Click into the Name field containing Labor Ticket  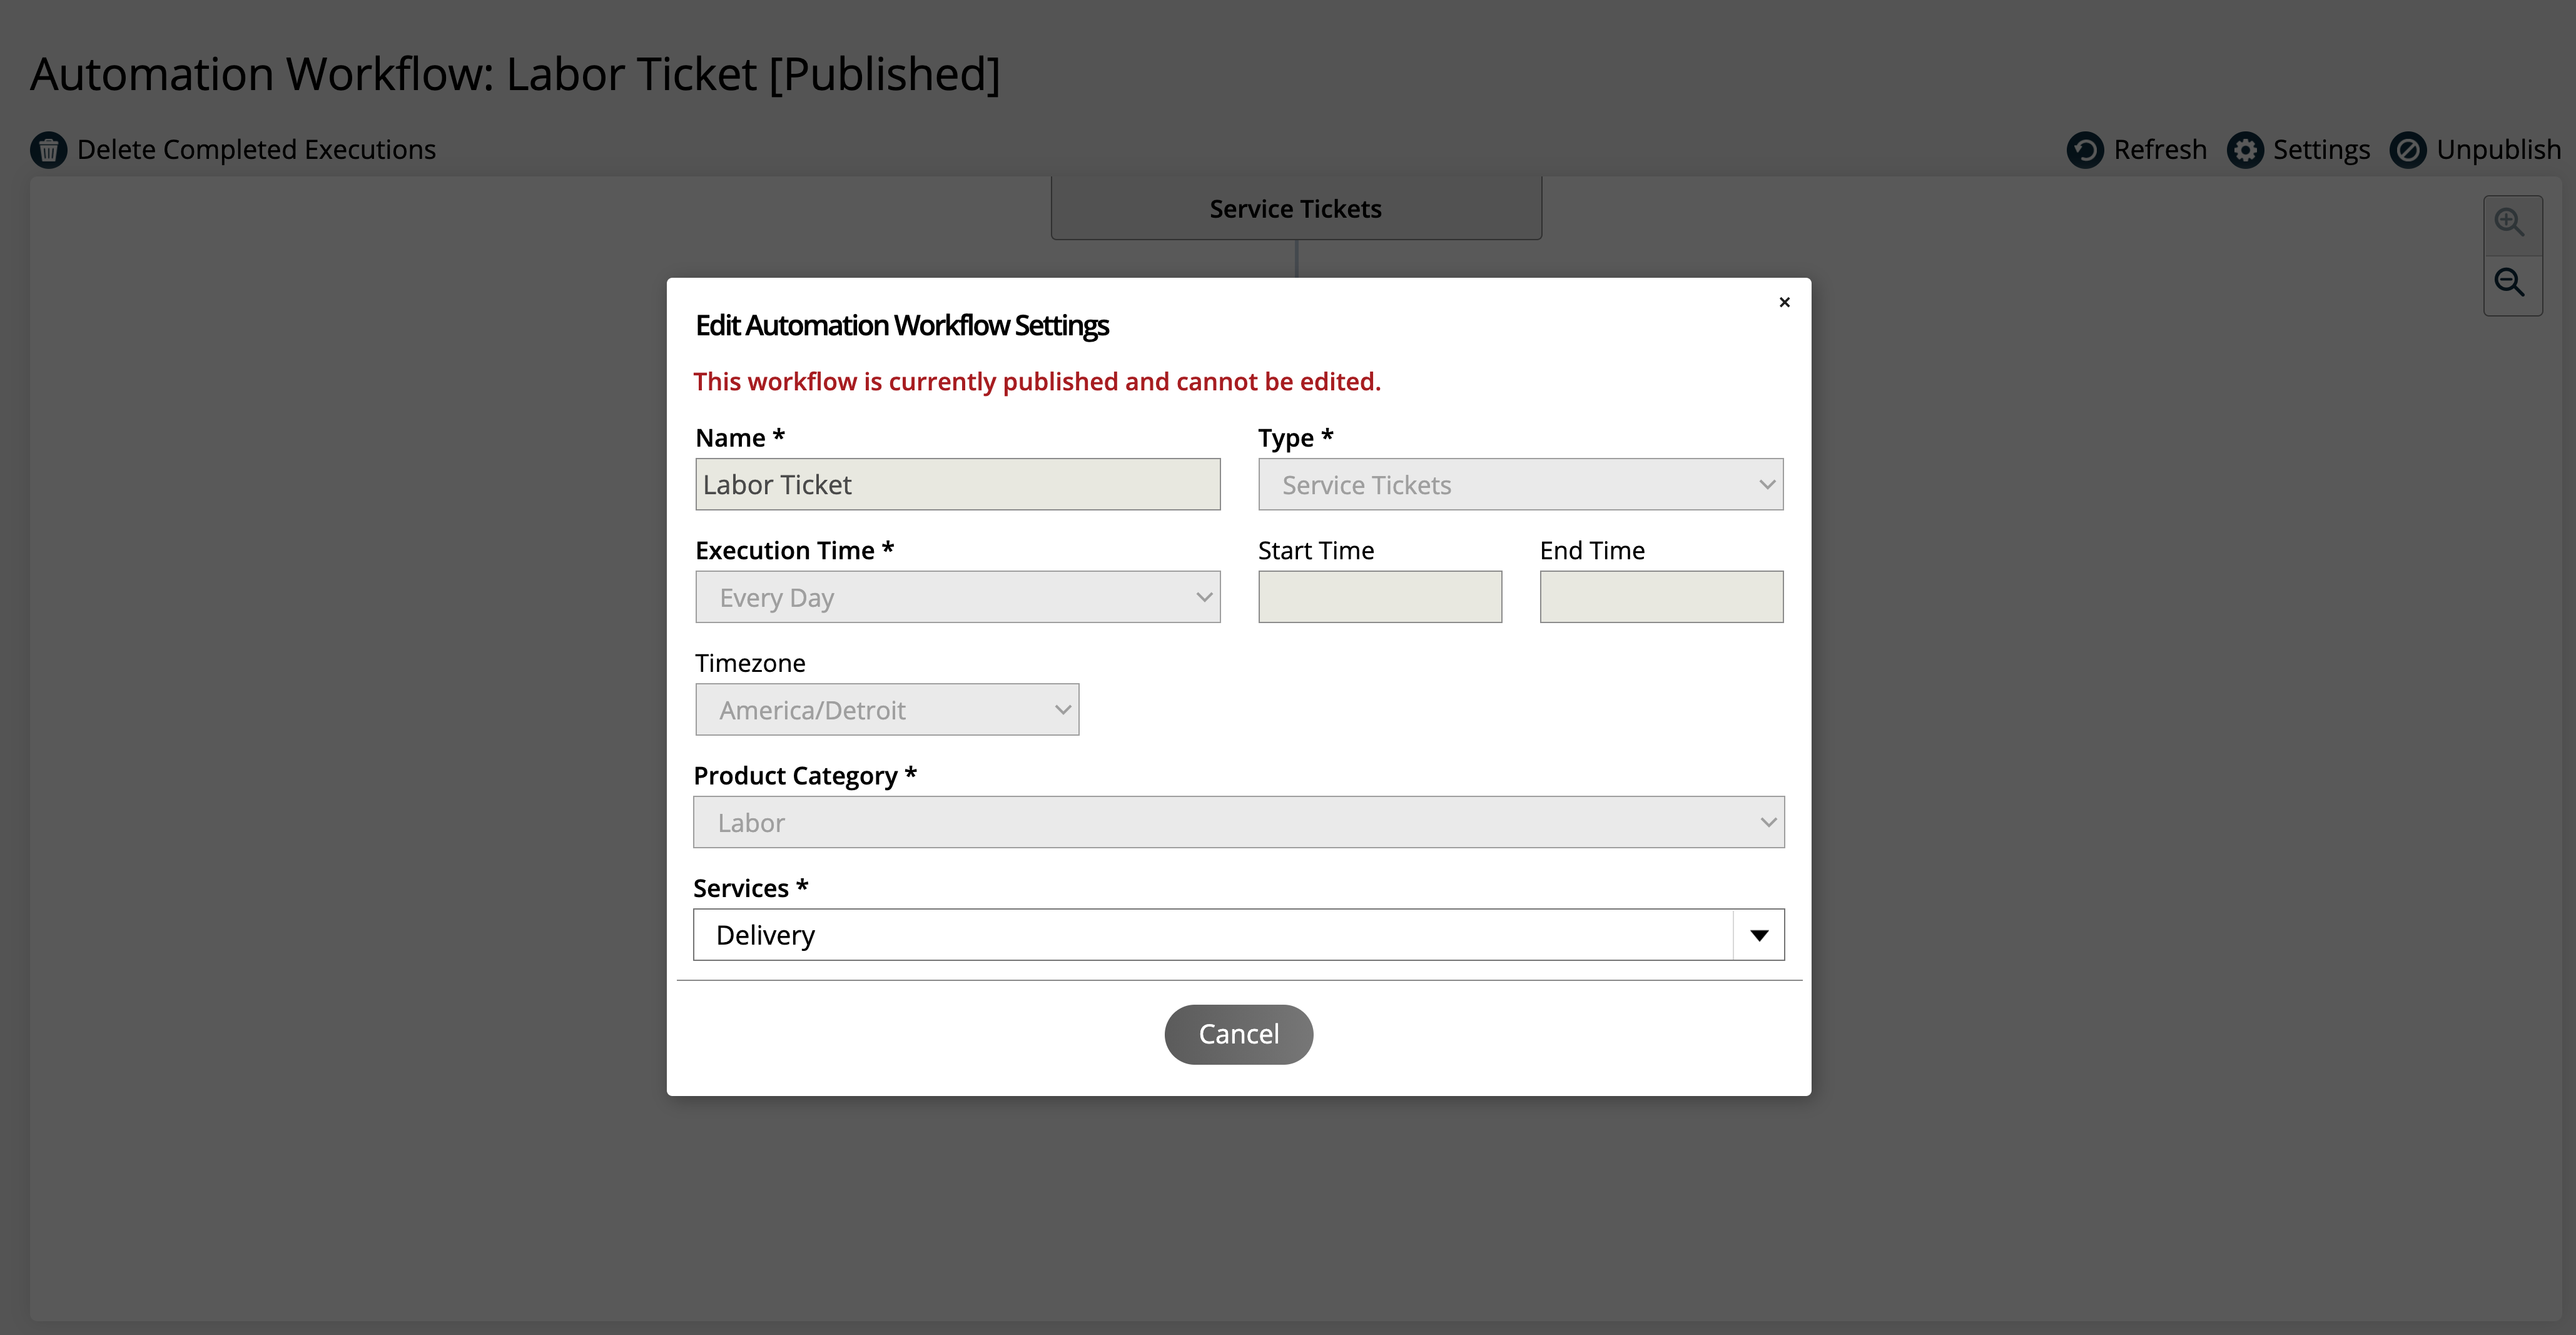coord(957,484)
